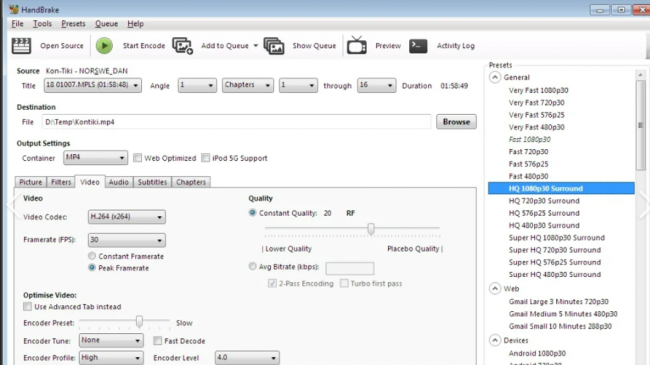
Task: Switch to the Subtitles tab
Action: (x=153, y=182)
